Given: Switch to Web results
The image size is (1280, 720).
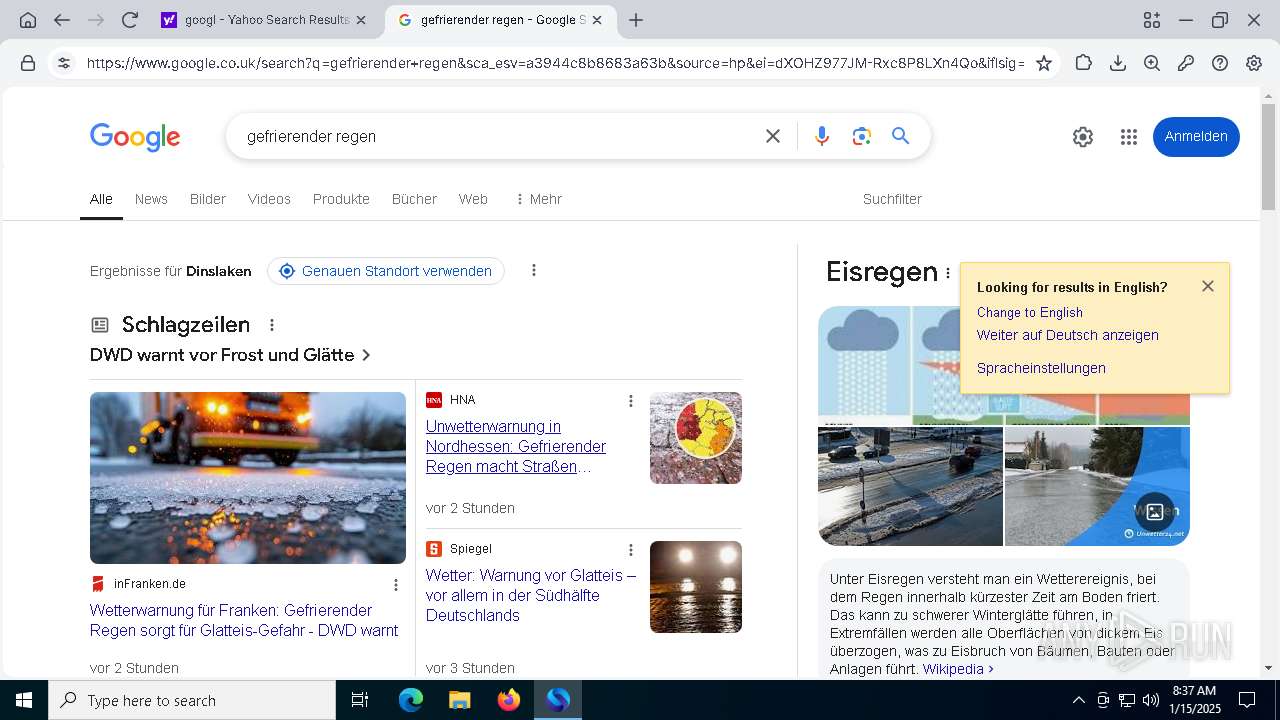Looking at the screenshot, I should [473, 199].
